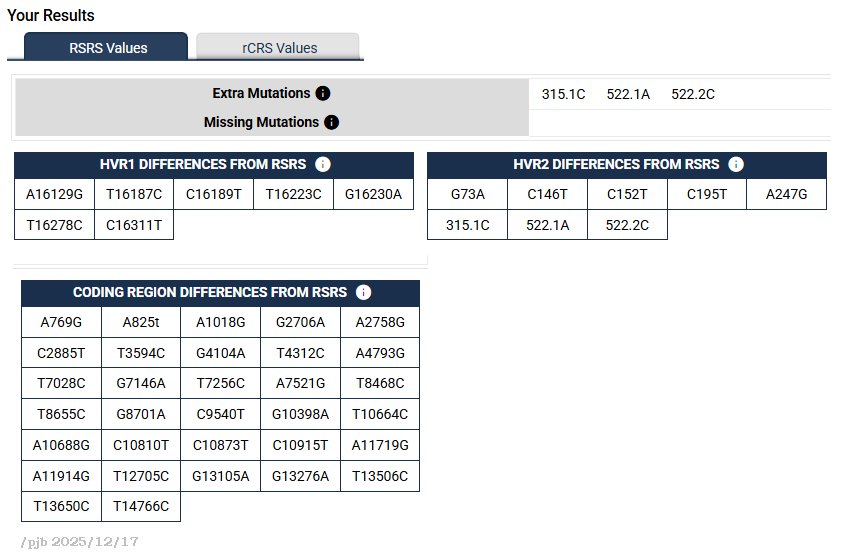Select the A16129G cell in HVR1
Screen dimensions: 852x558
pyautogui.click(x=54, y=195)
